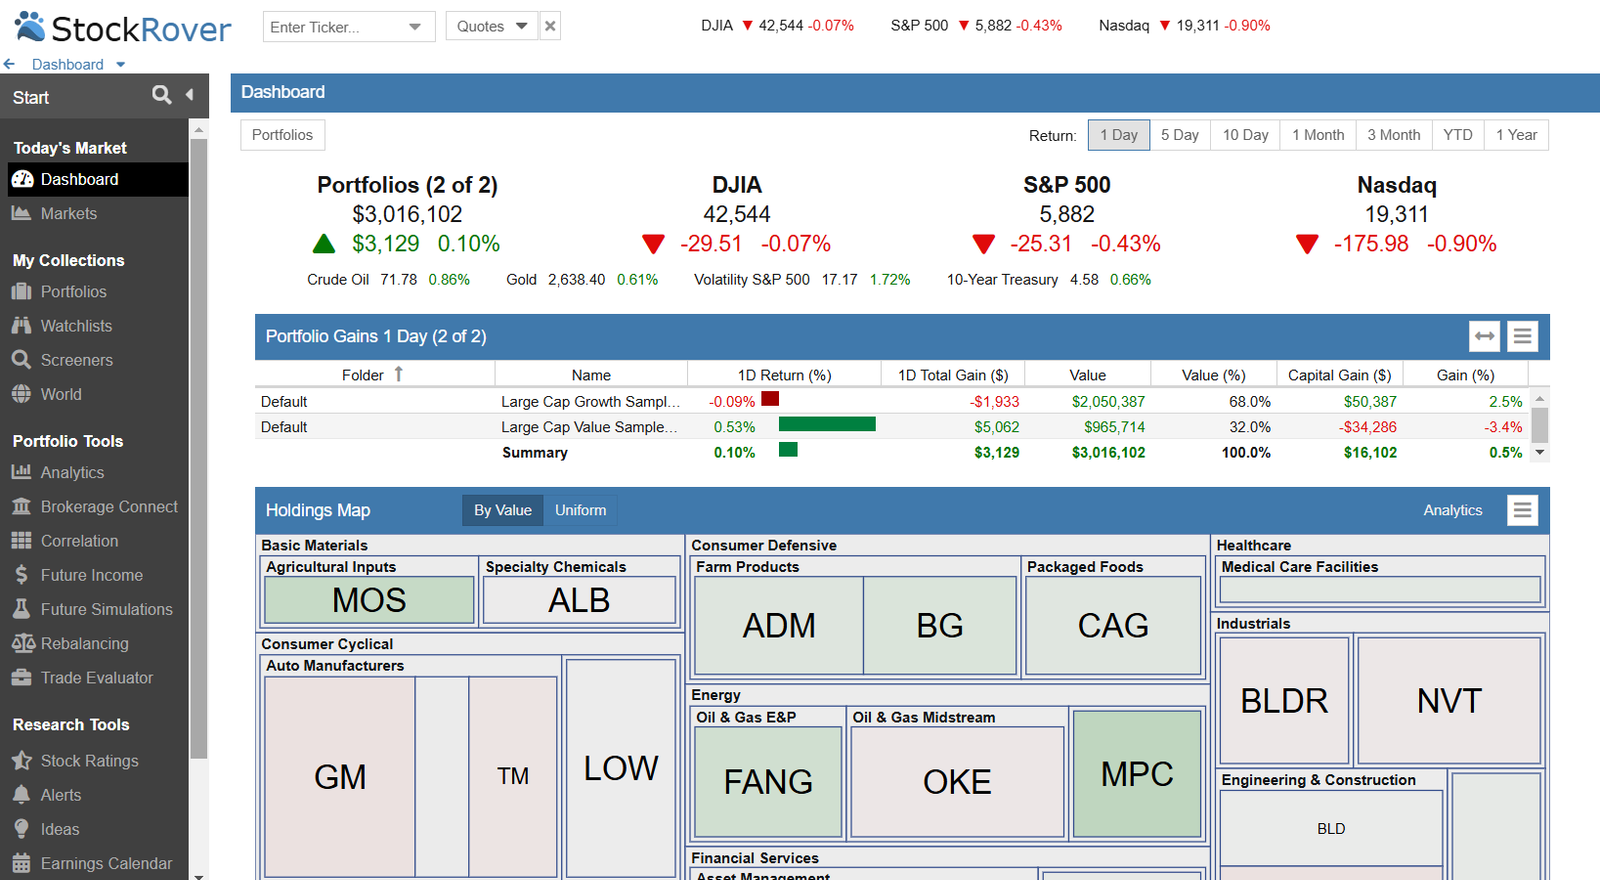Open the Enter Ticker dropdown arrow
Image resolution: width=1600 pixels, height=880 pixels.
415,27
